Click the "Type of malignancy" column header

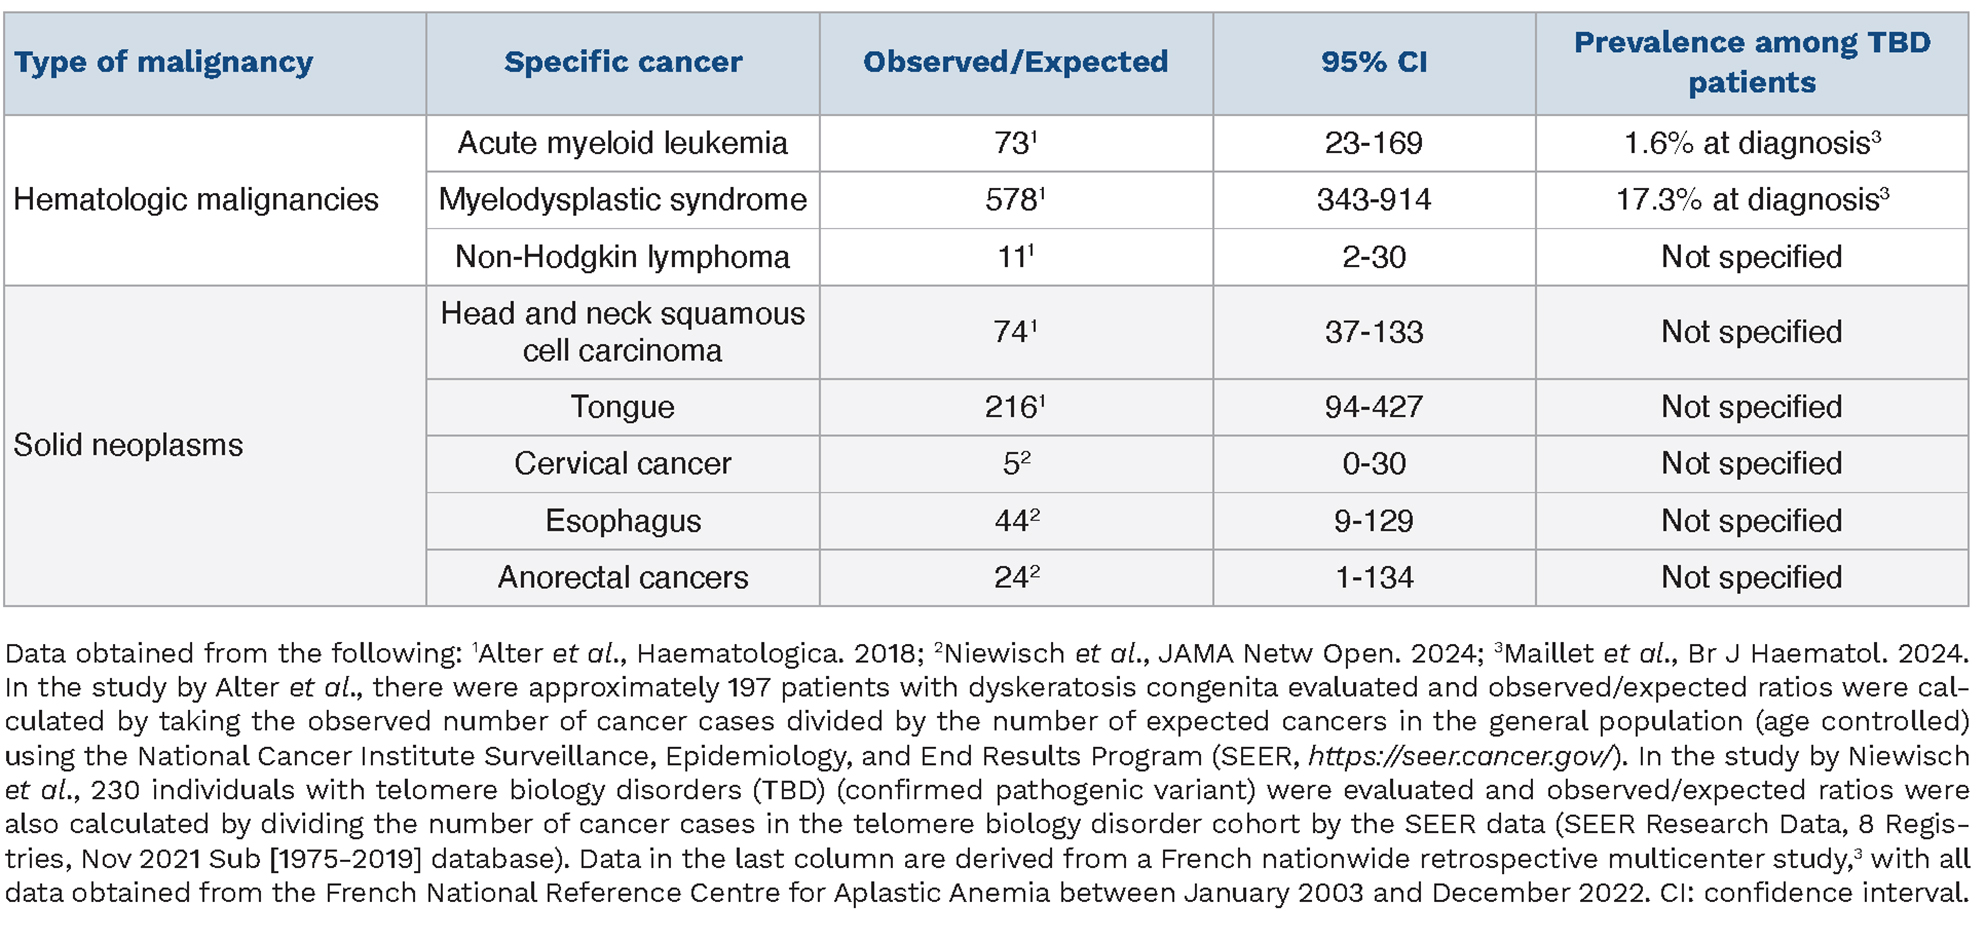(163, 62)
